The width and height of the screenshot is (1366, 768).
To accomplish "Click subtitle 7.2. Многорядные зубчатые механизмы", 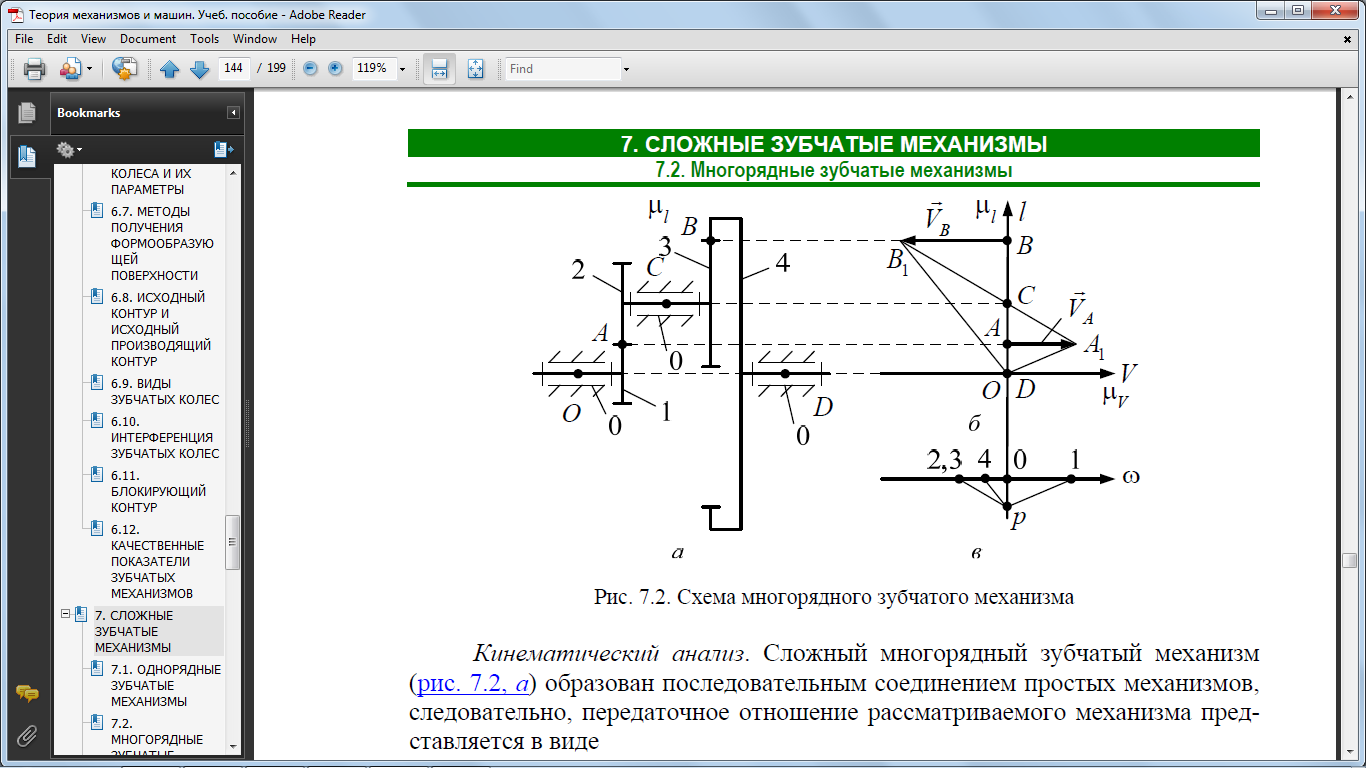I will coord(833,170).
